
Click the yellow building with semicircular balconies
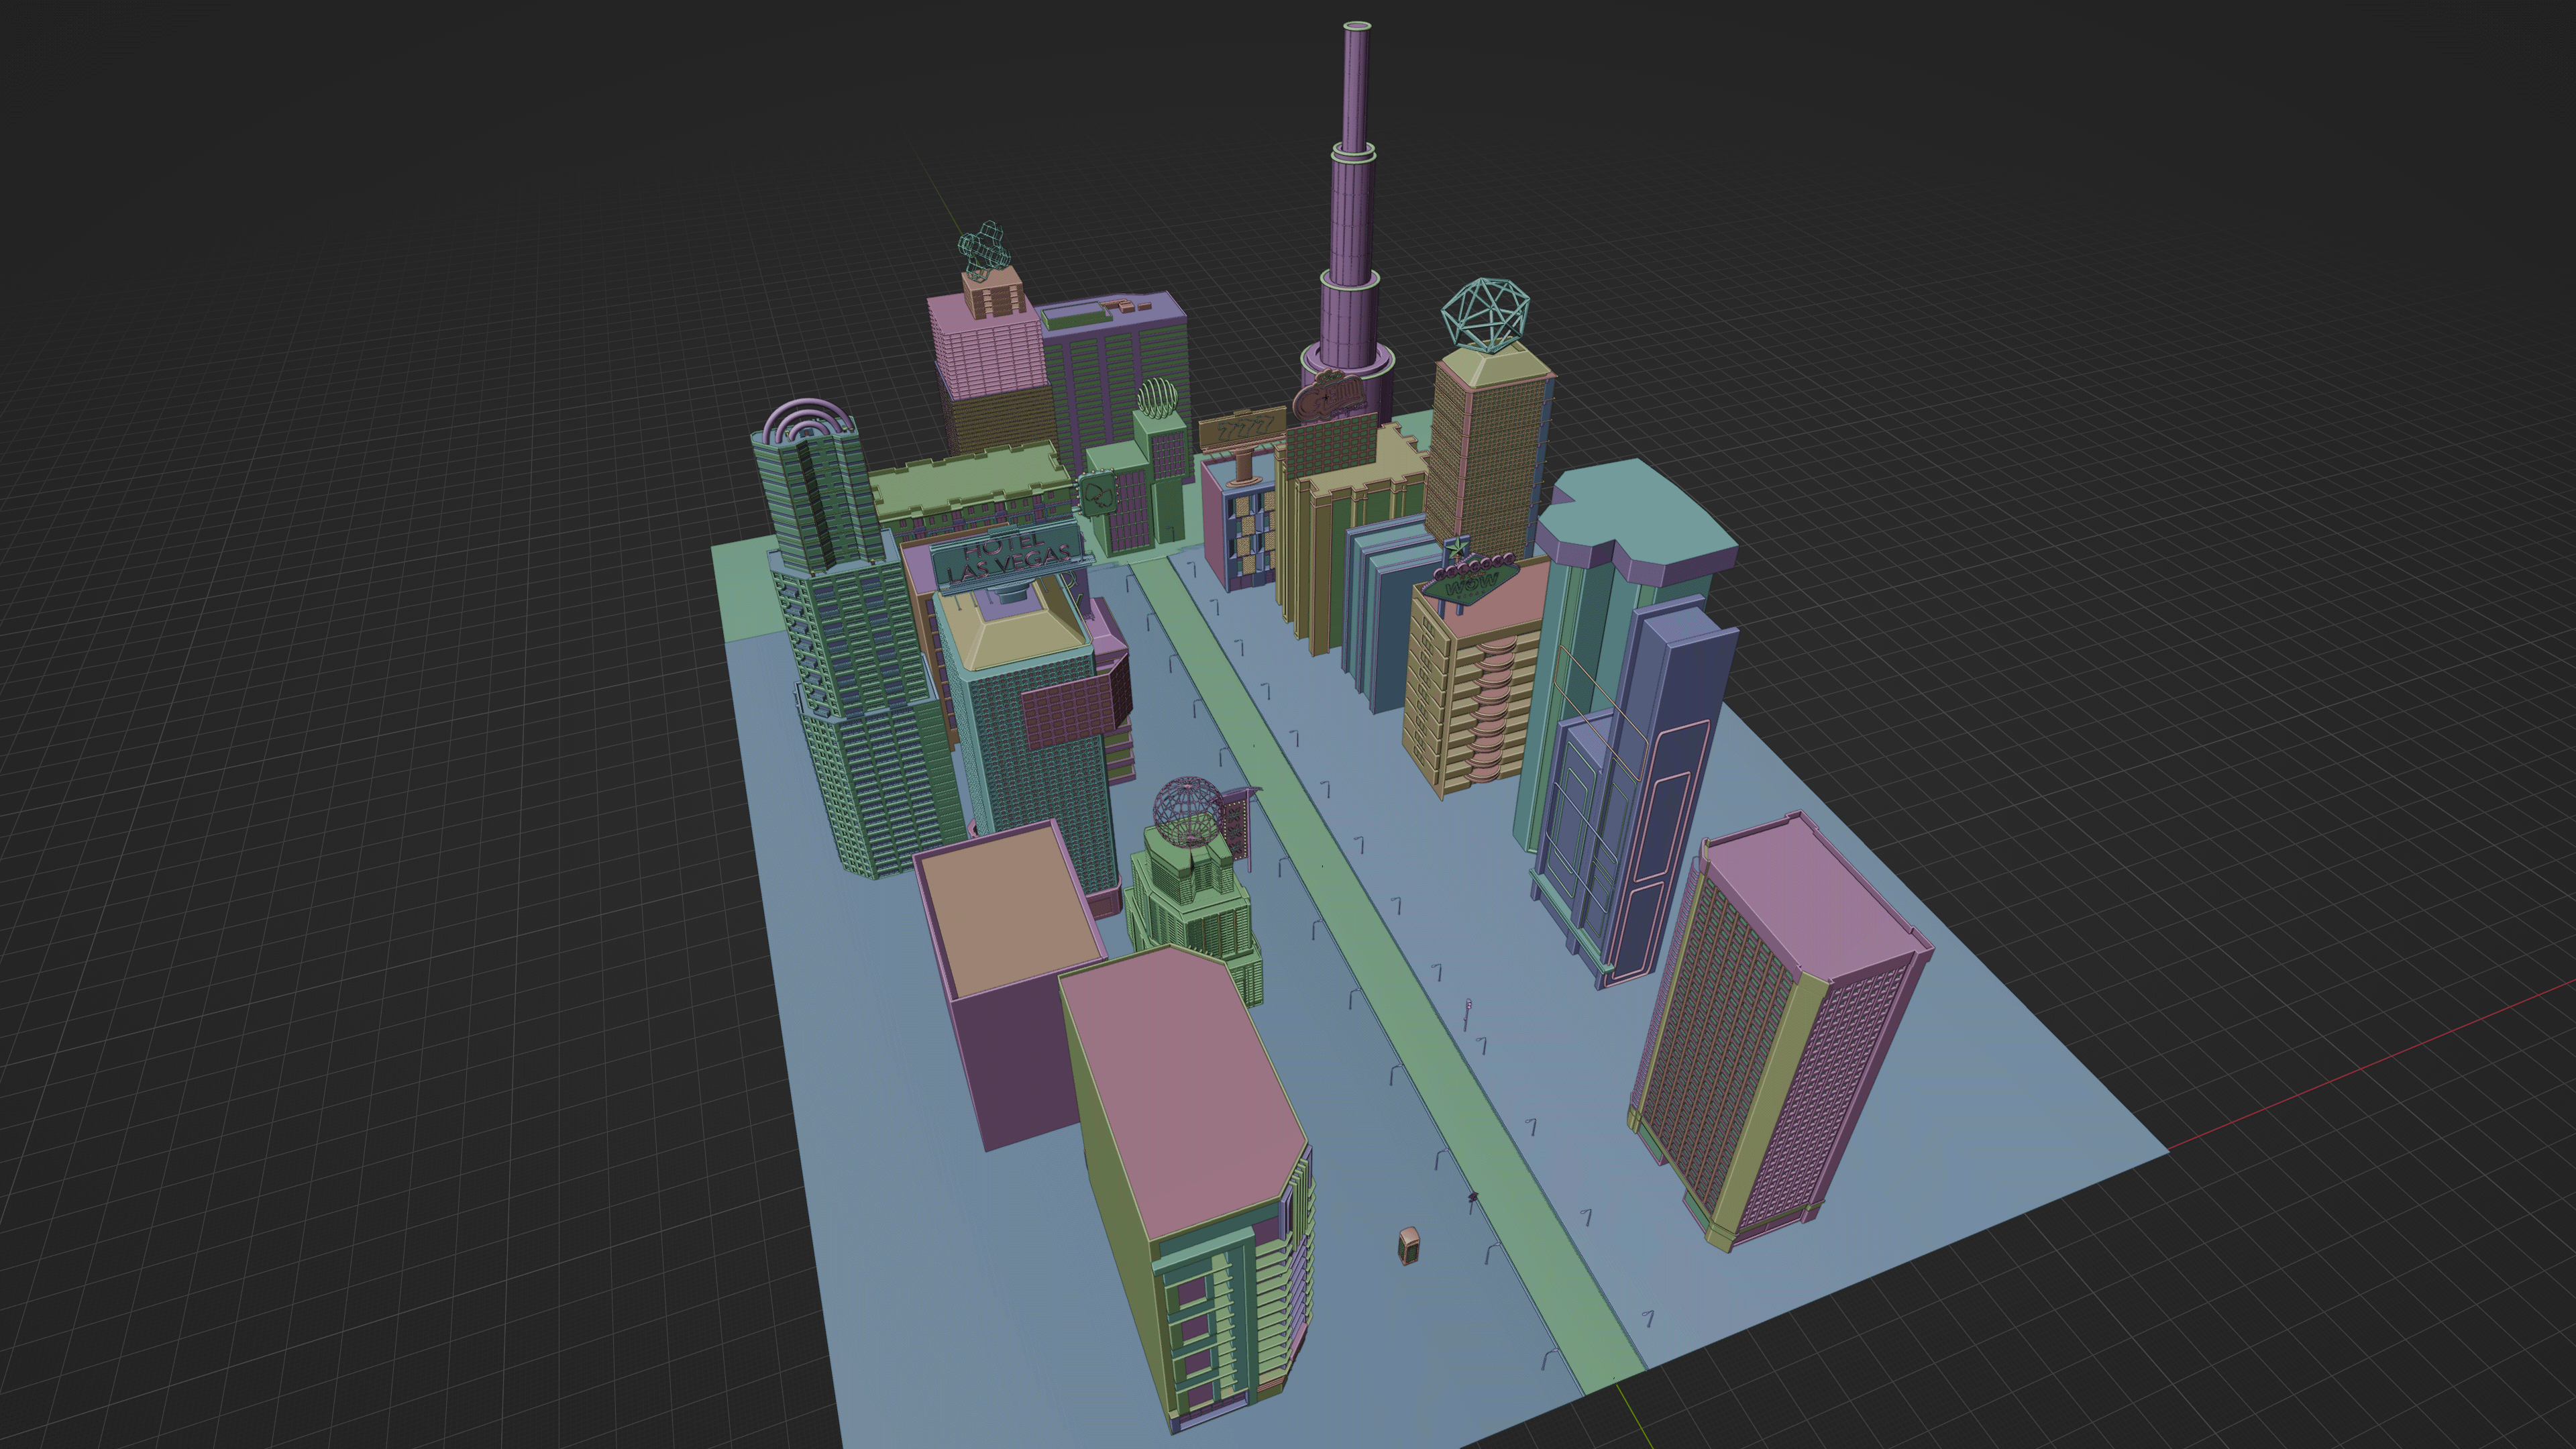click(1469, 691)
